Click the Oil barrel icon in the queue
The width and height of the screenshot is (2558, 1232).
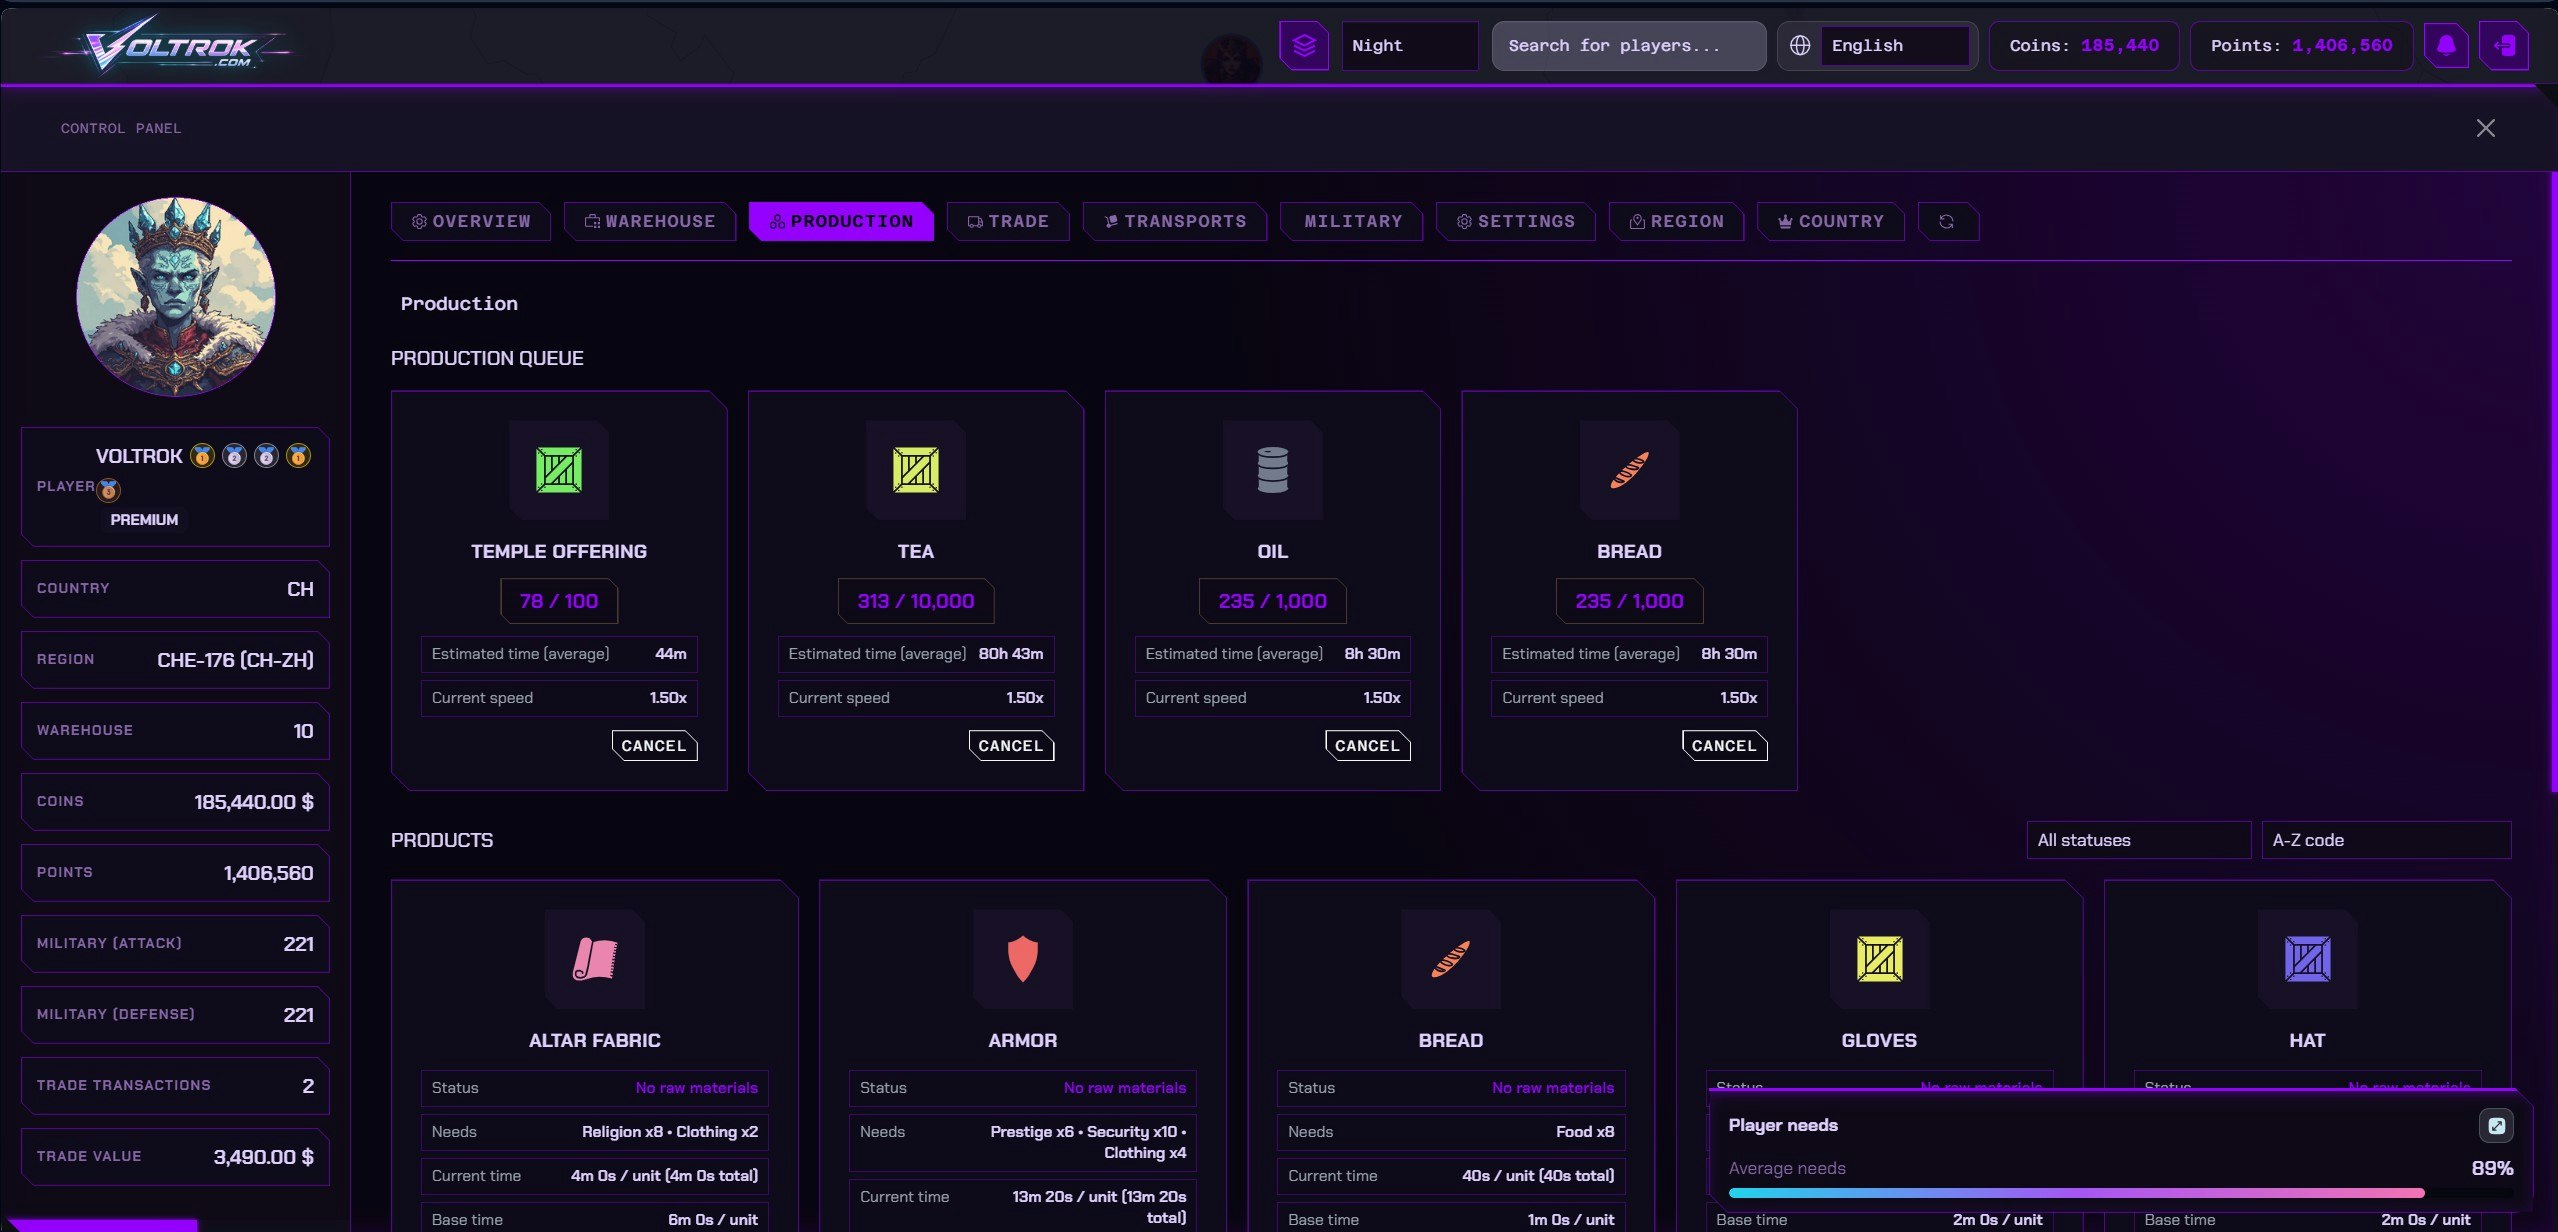1272,470
